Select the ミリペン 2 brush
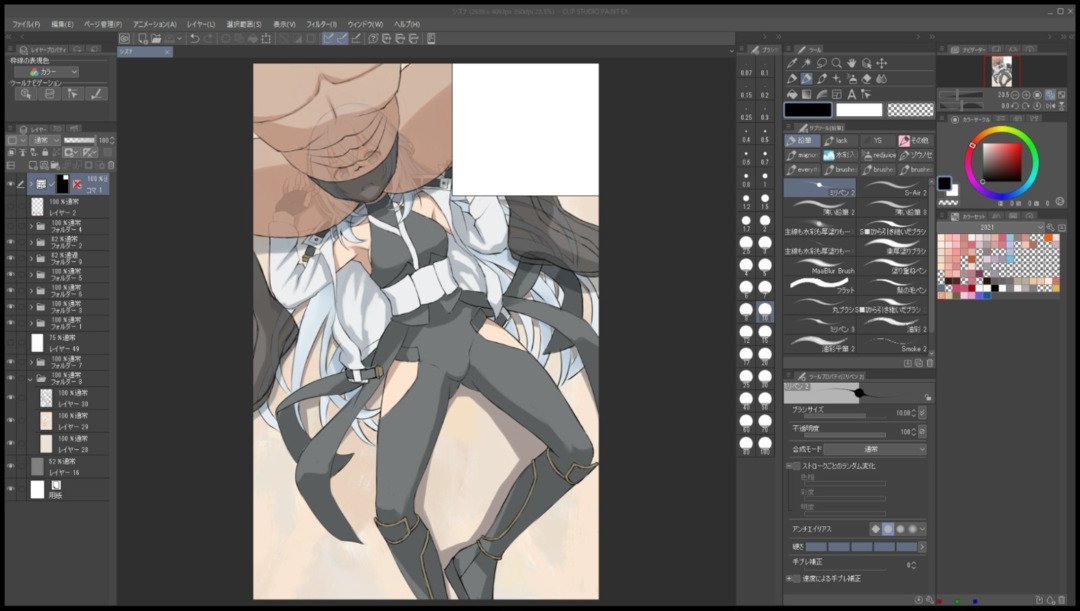Image resolution: width=1080 pixels, height=611 pixels. [x=820, y=190]
